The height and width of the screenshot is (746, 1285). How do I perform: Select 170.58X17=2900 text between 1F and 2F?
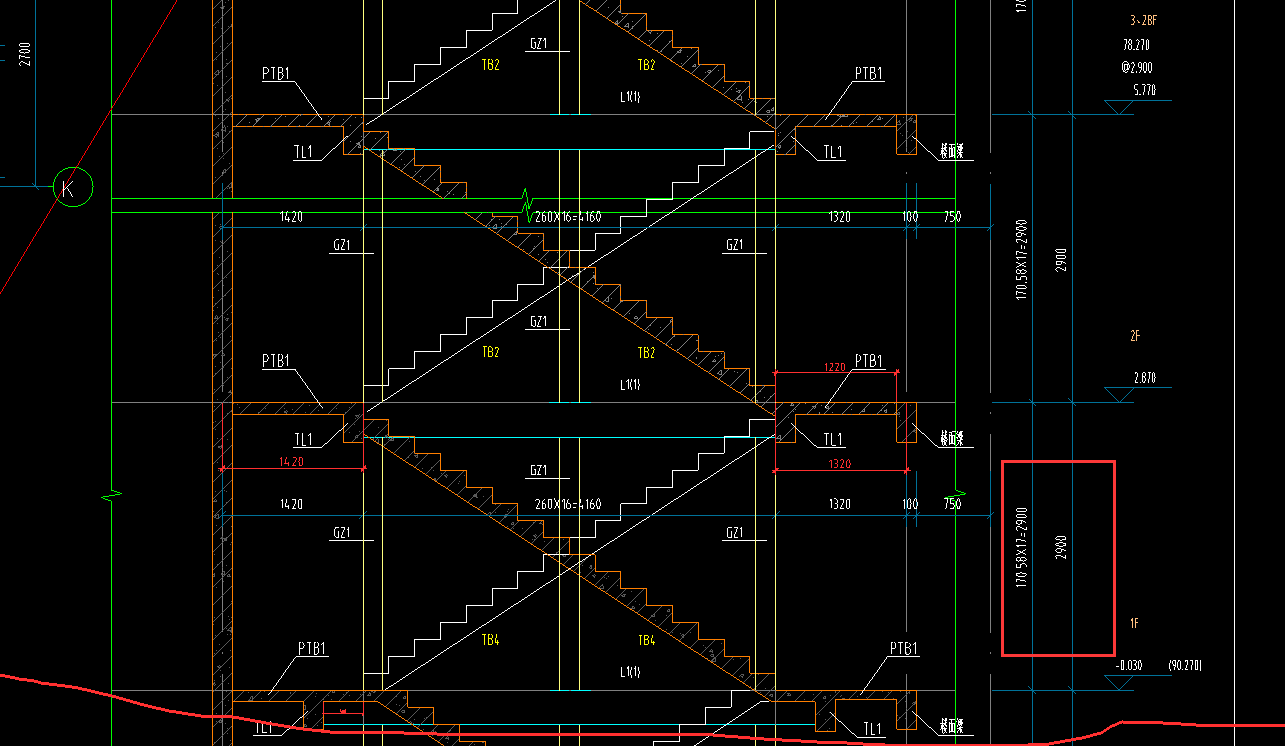pos(1022,547)
